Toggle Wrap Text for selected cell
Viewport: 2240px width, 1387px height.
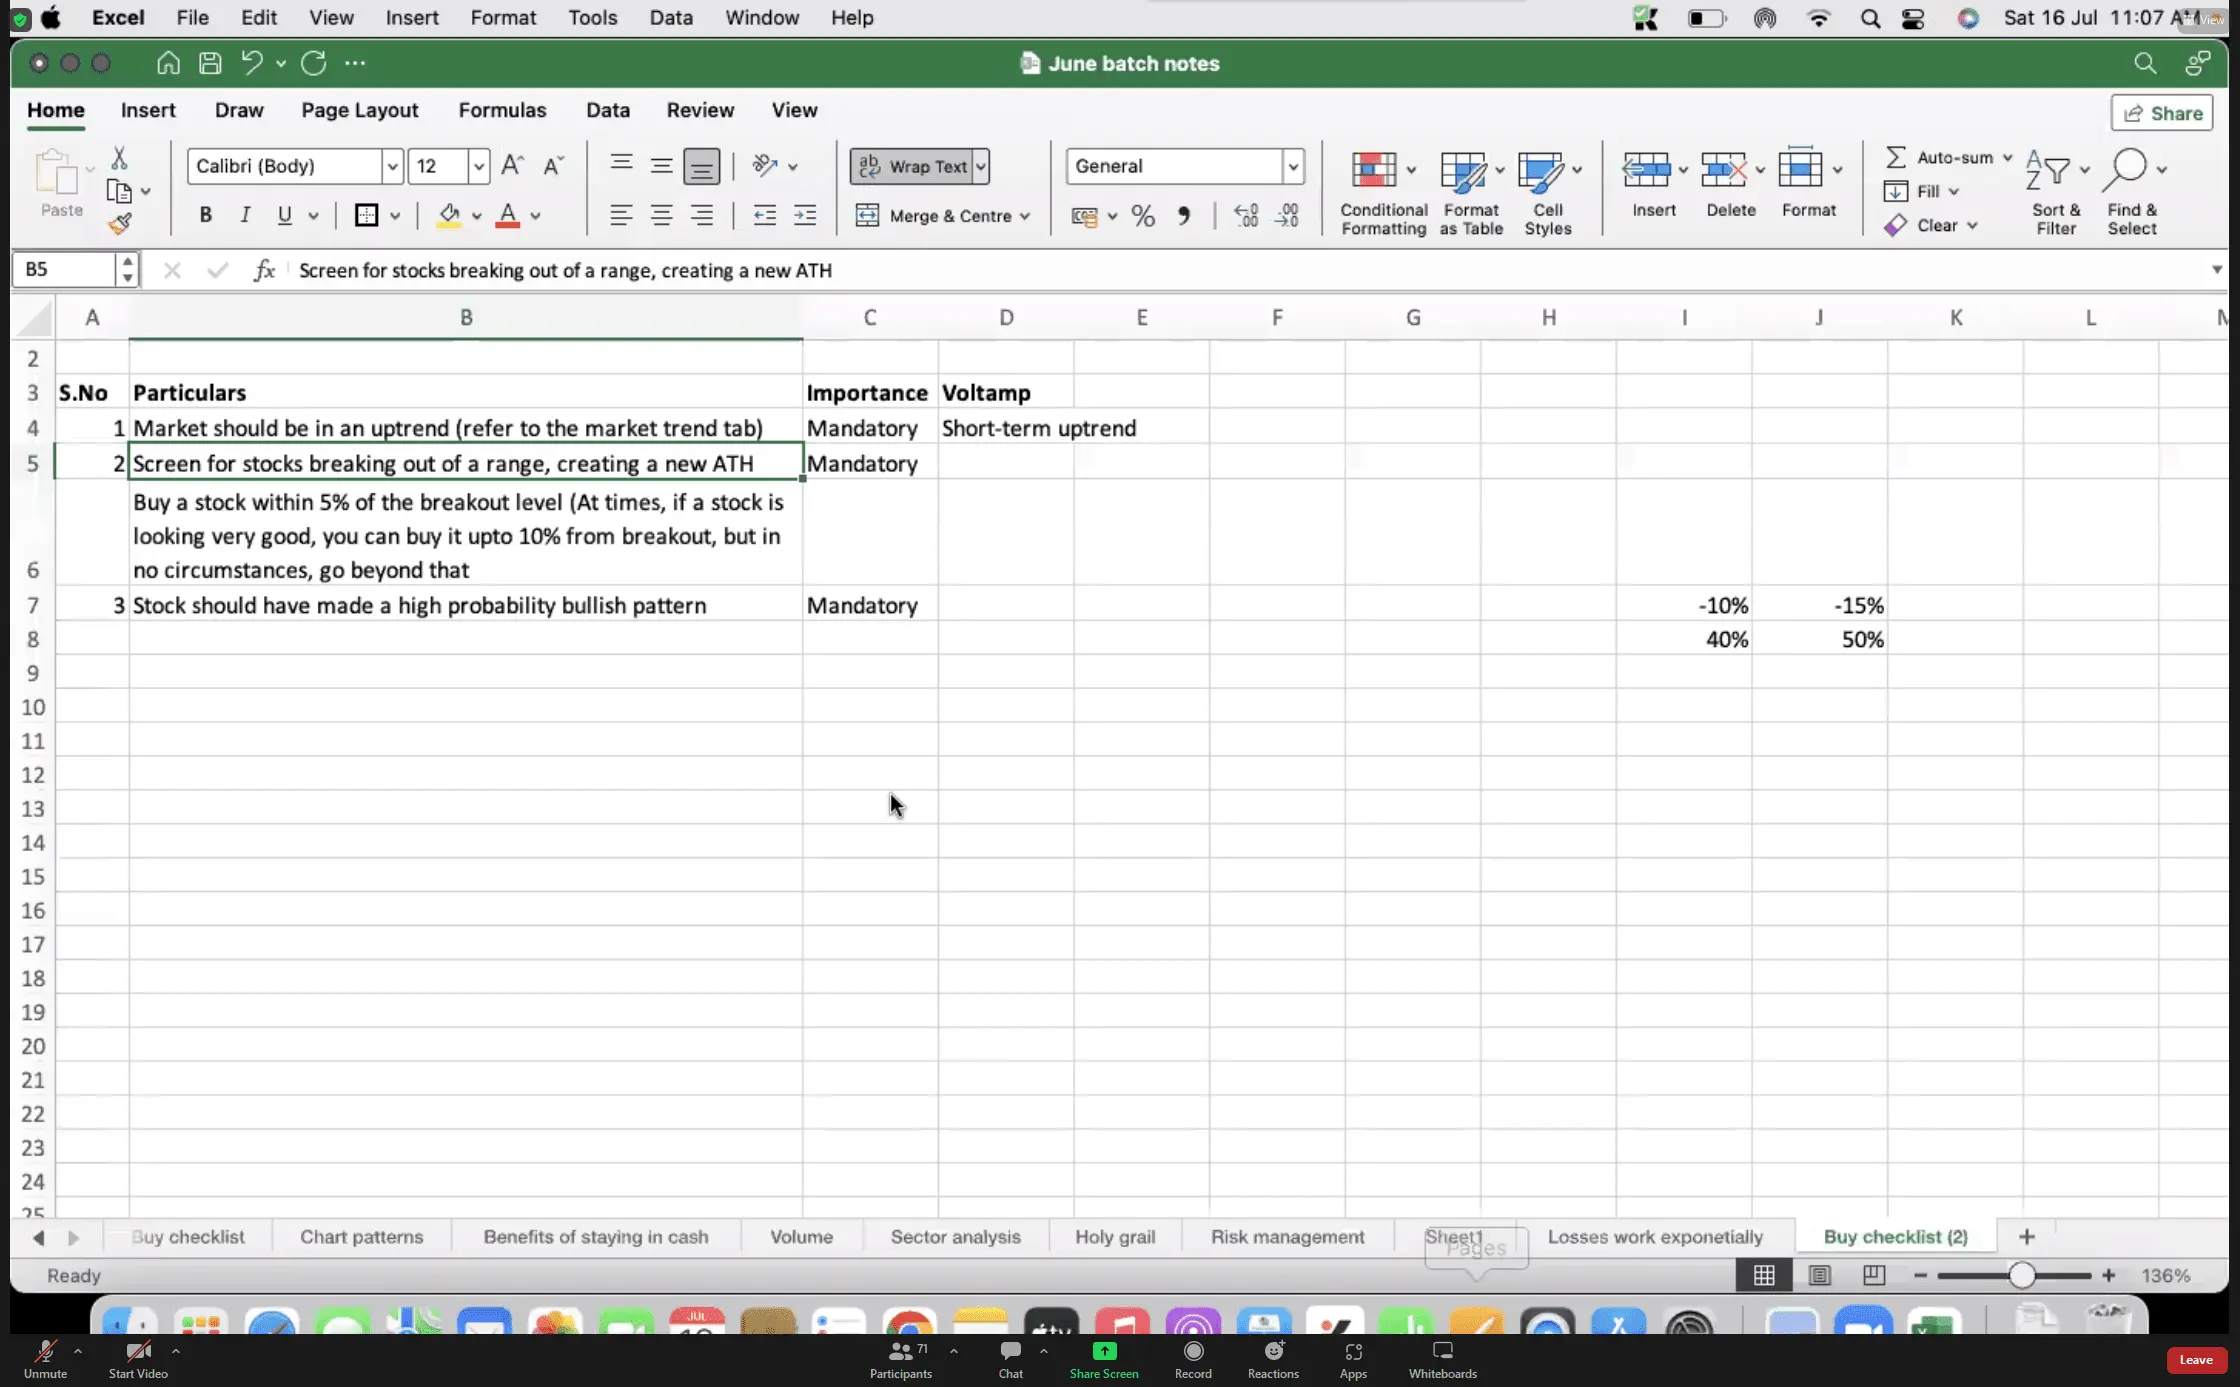coord(912,166)
